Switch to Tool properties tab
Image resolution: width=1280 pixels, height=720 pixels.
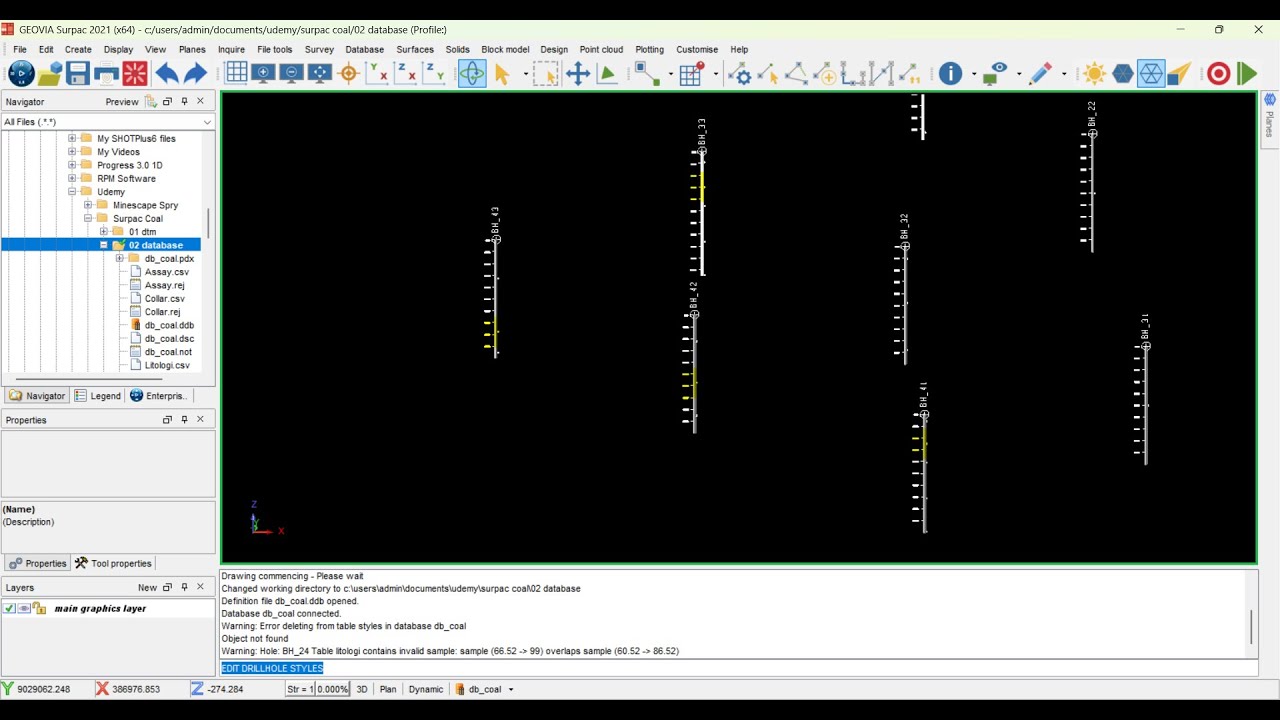pos(113,563)
